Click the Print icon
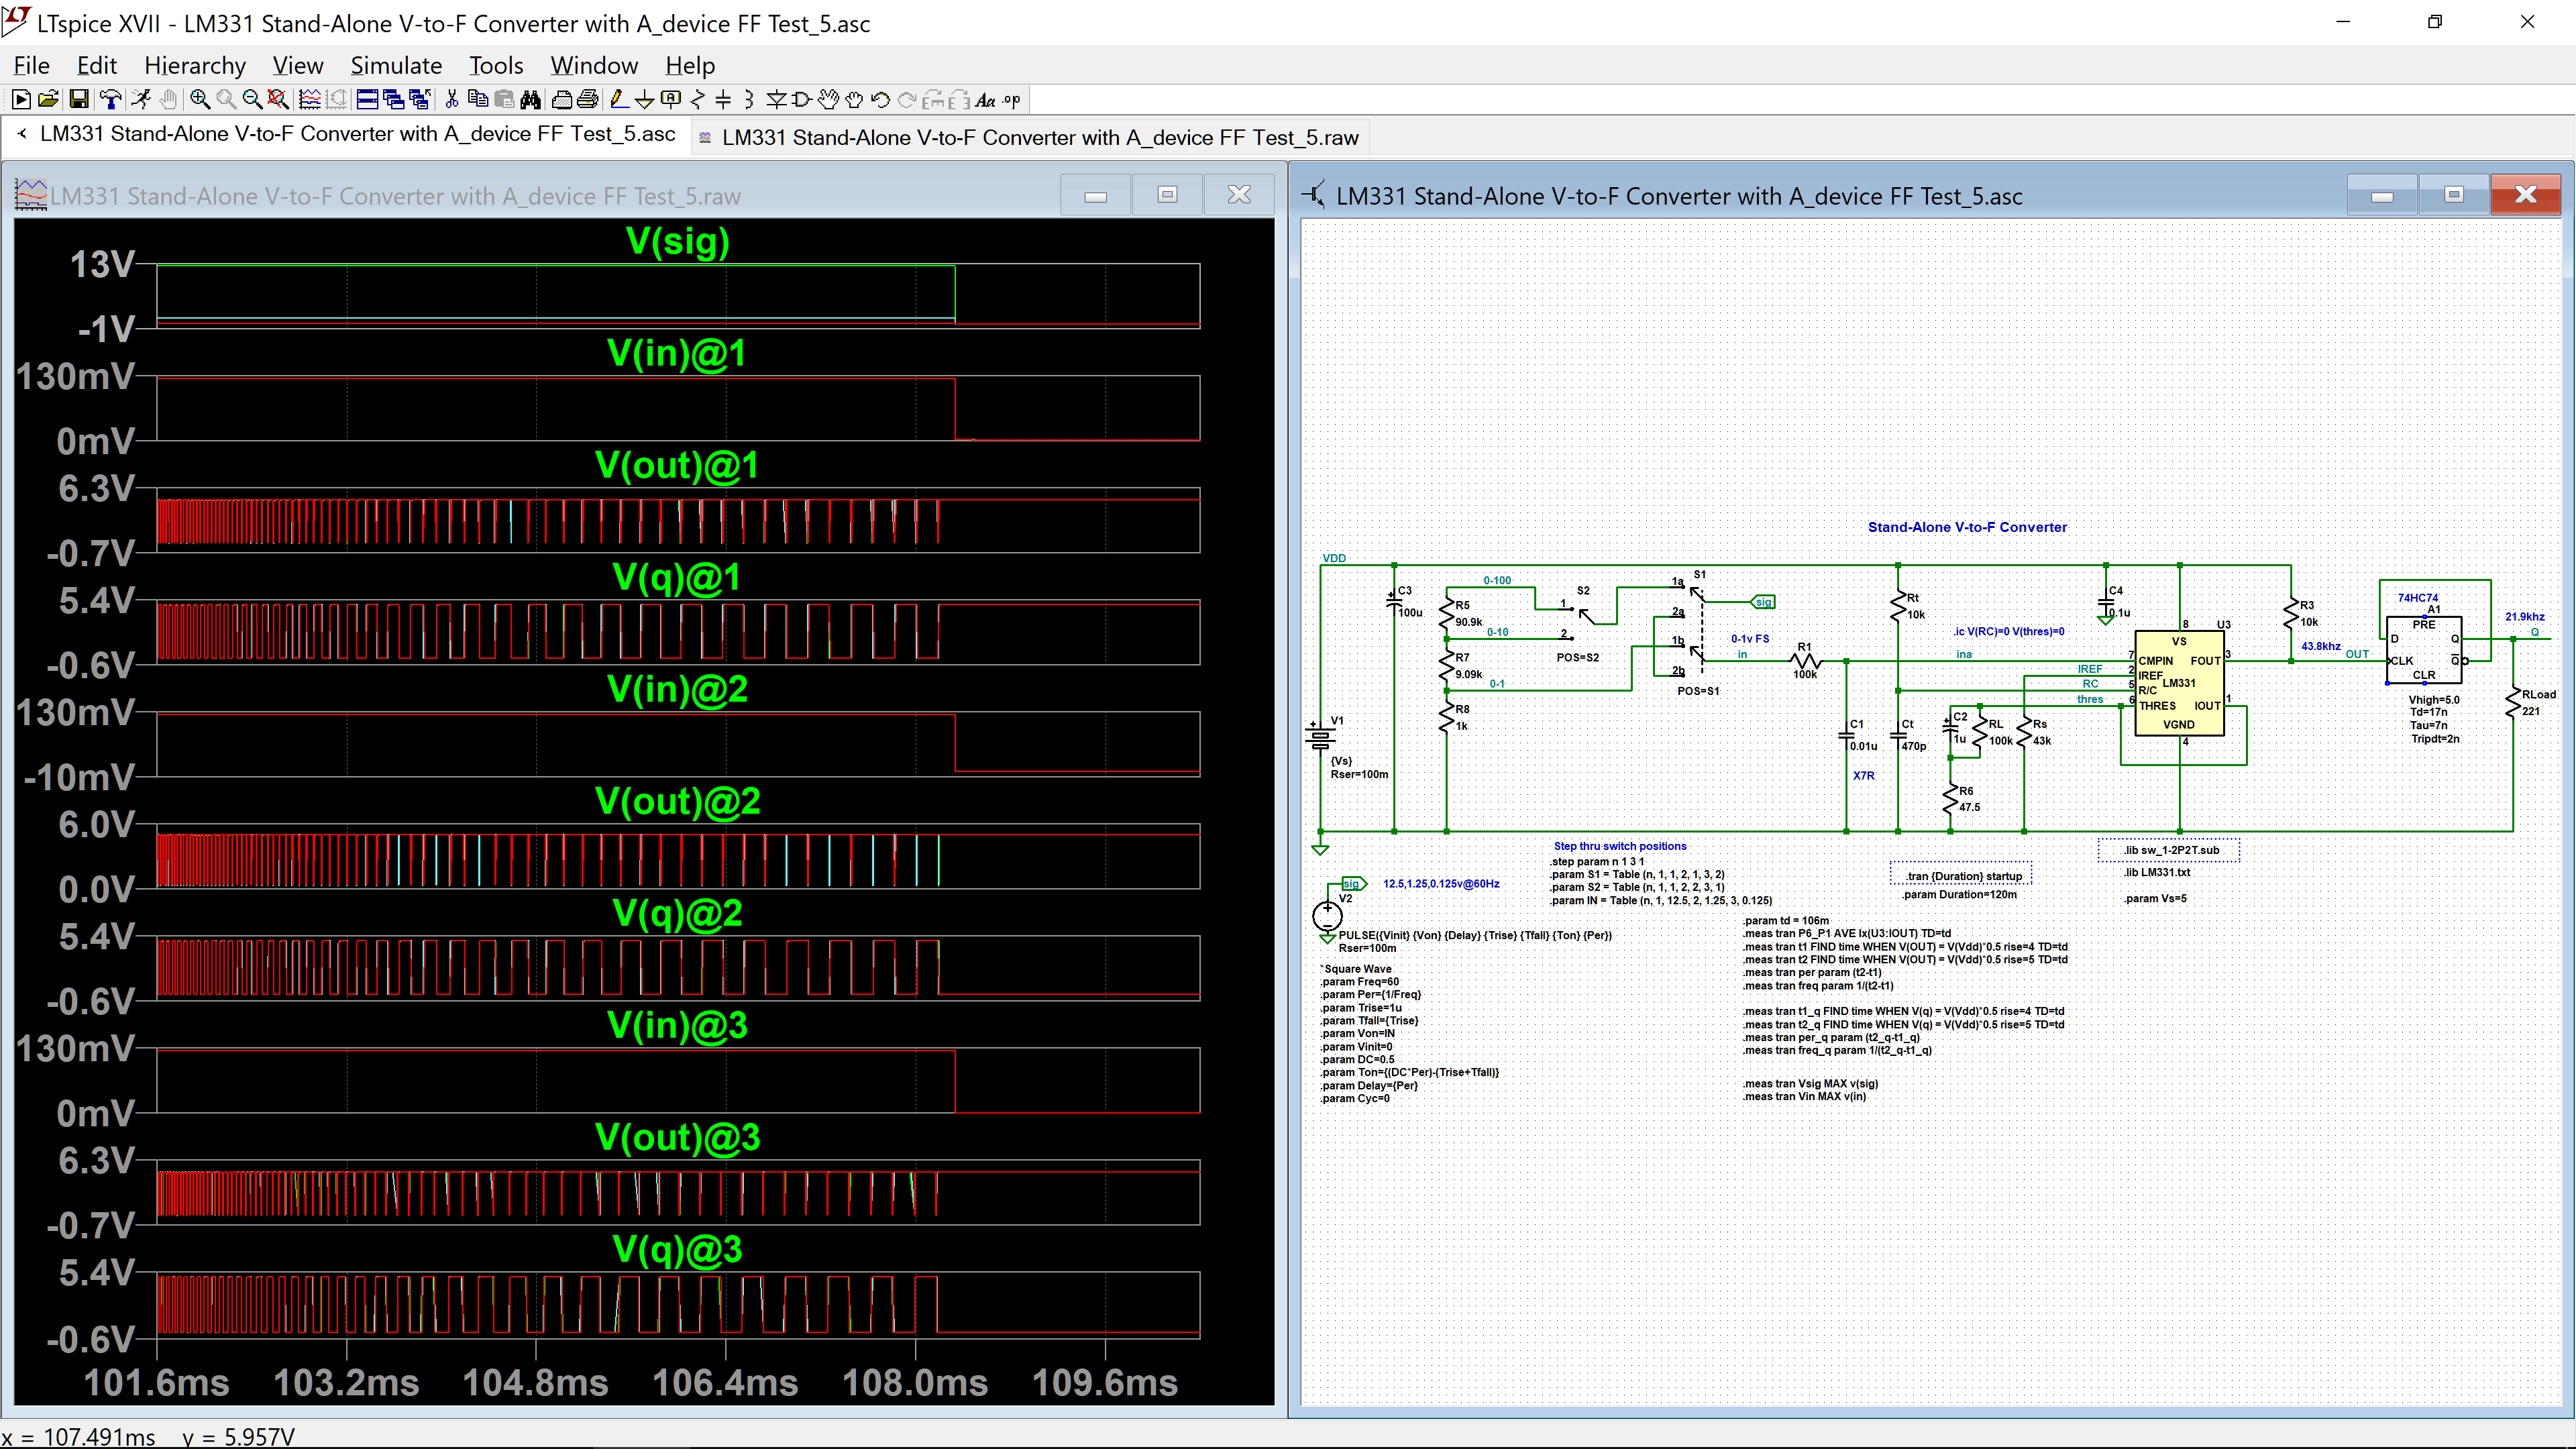Viewport: 2576px width, 1449px height. coord(588,99)
